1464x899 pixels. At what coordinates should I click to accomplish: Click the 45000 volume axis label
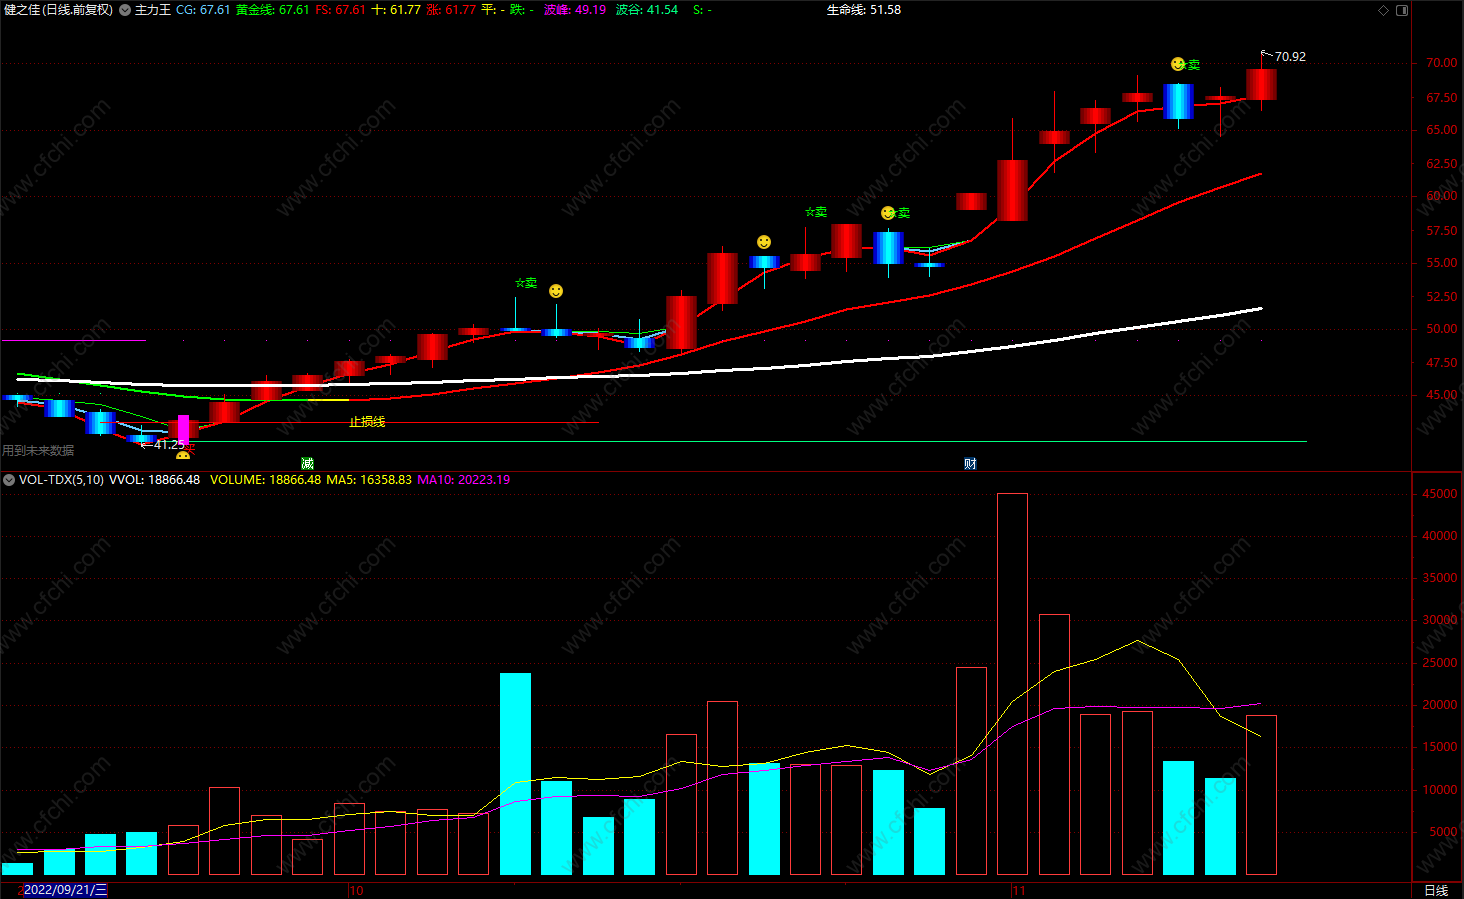click(1440, 494)
